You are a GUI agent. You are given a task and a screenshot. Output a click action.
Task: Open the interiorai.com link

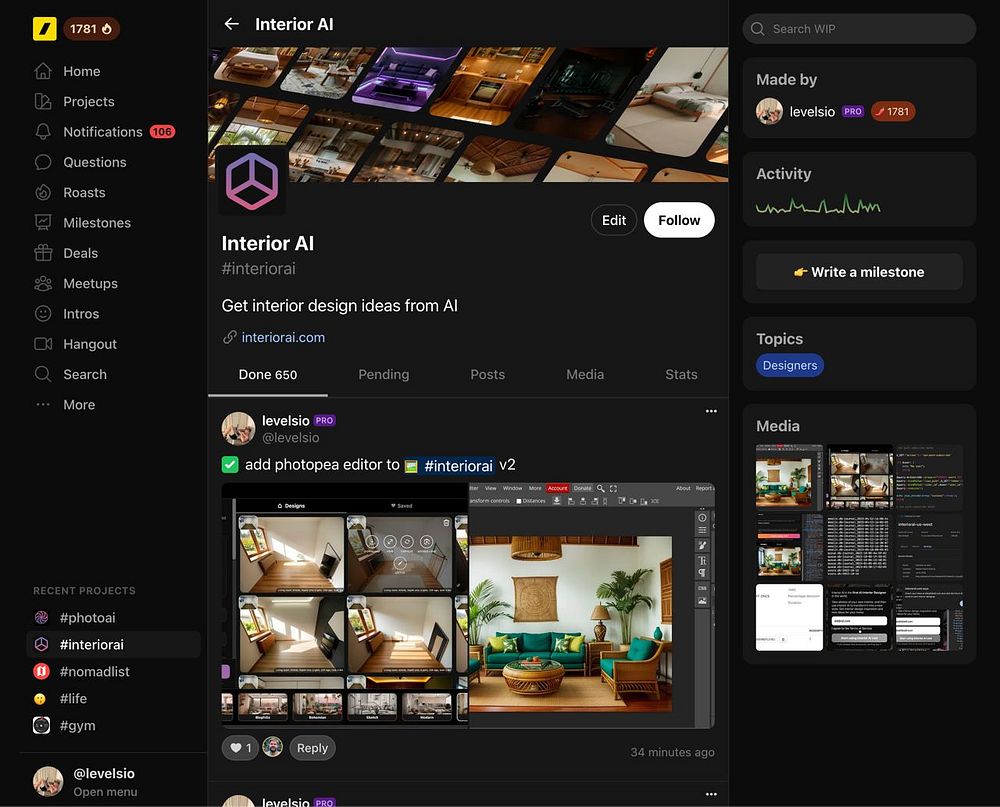click(x=283, y=337)
